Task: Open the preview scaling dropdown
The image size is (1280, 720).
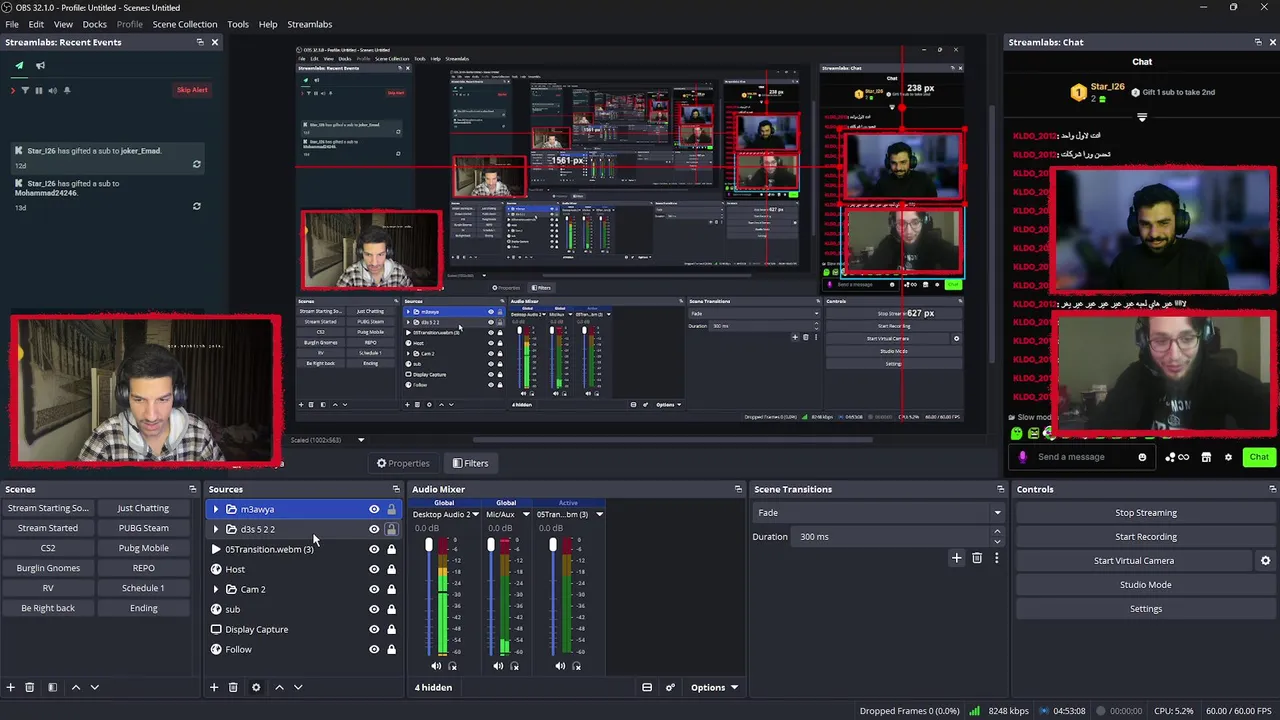Action: tap(361, 440)
